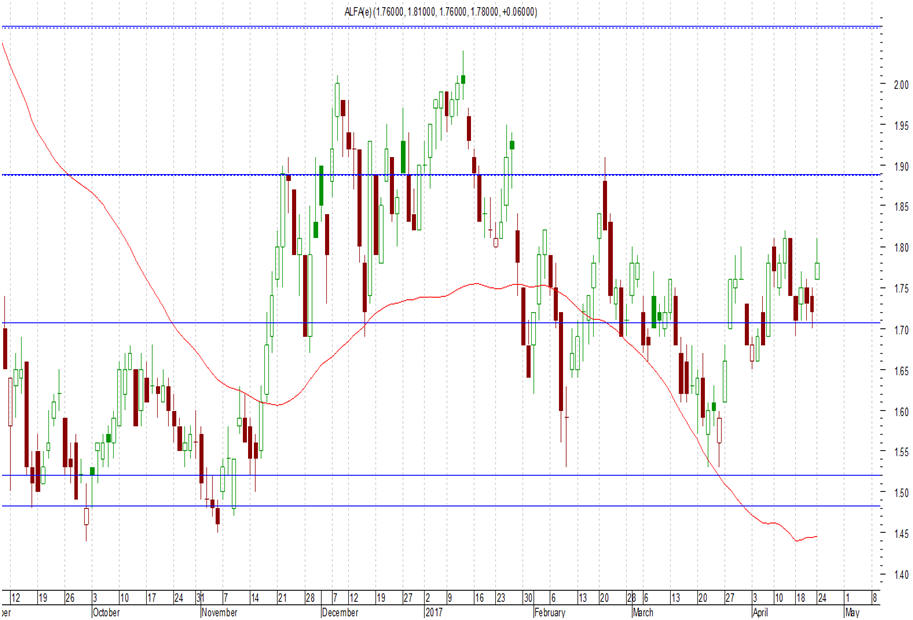Click the ALFA(e) chart title text

tap(440, 12)
